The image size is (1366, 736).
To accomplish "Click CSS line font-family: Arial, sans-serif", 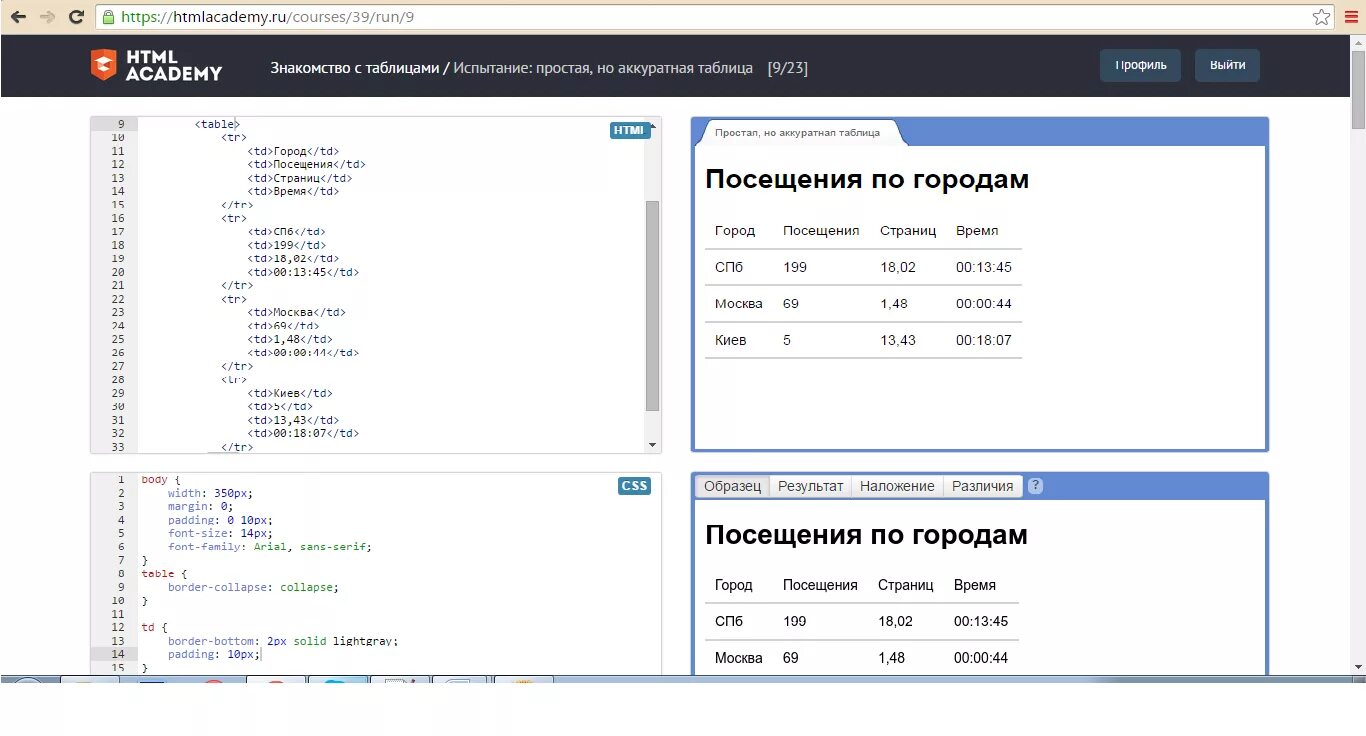I will point(270,547).
